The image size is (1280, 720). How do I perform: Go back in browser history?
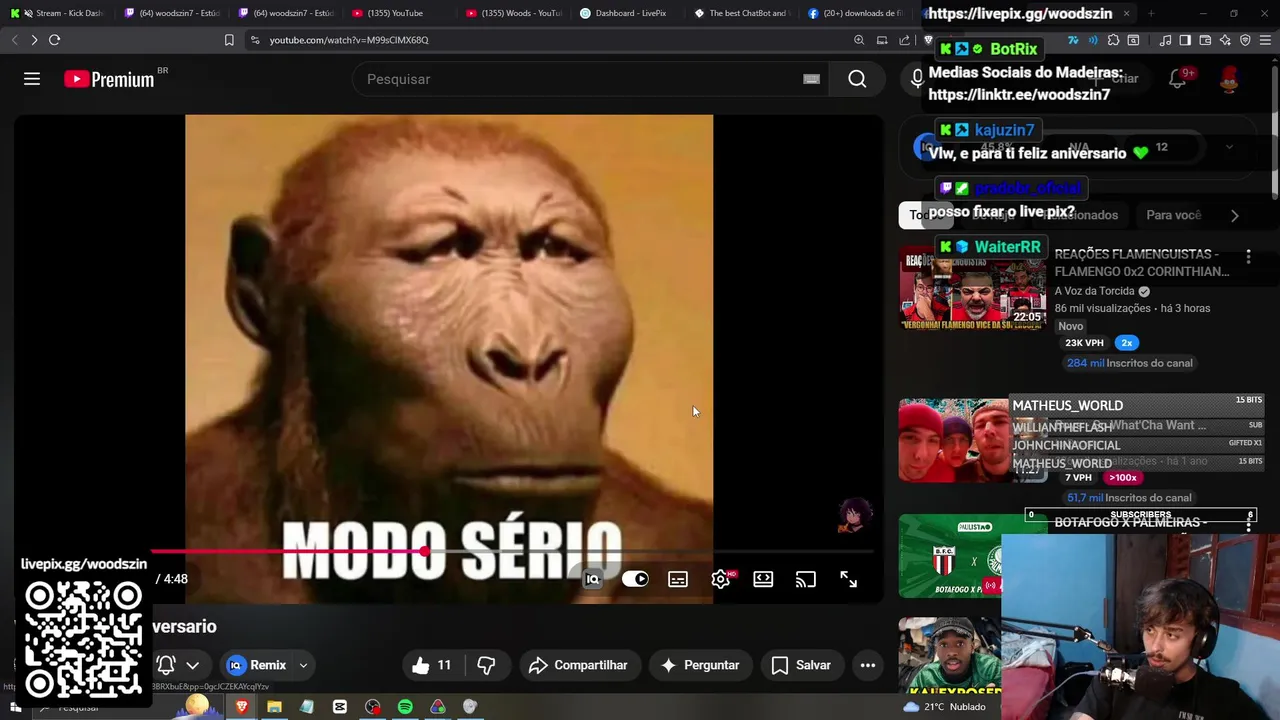tap(14, 40)
